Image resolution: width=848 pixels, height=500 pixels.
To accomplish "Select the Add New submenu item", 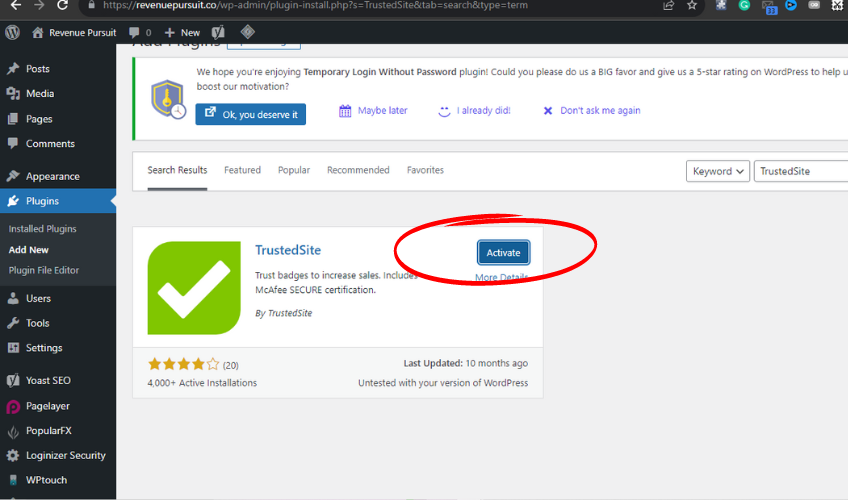I will tap(29, 250).
